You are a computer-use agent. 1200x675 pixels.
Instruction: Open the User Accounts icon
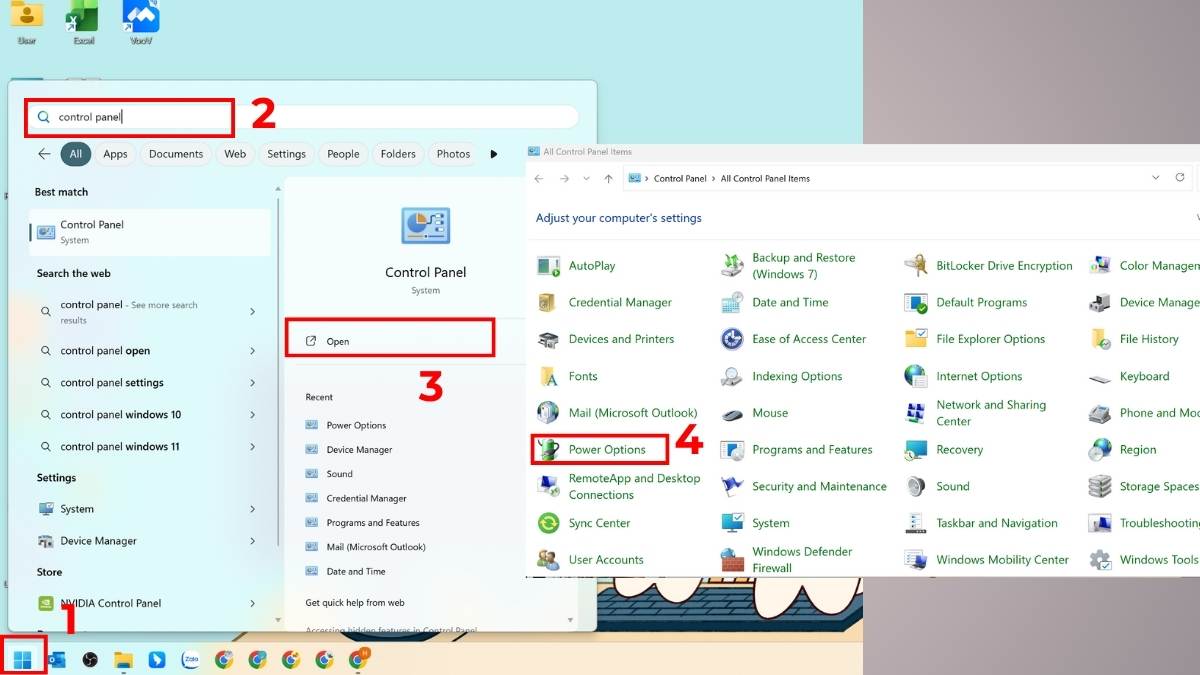coord(548,559)
